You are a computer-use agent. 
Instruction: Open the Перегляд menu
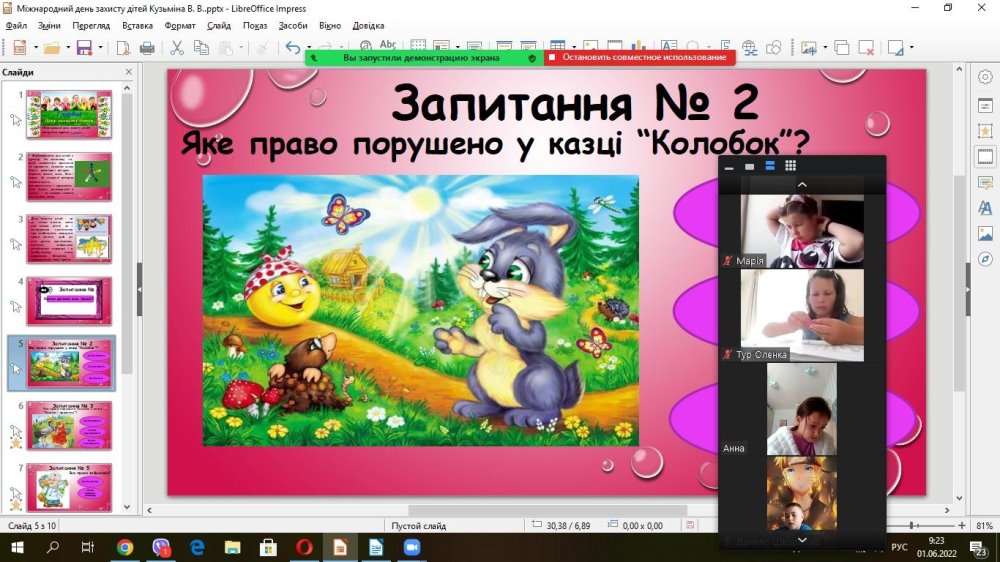[x=91, y=26]
